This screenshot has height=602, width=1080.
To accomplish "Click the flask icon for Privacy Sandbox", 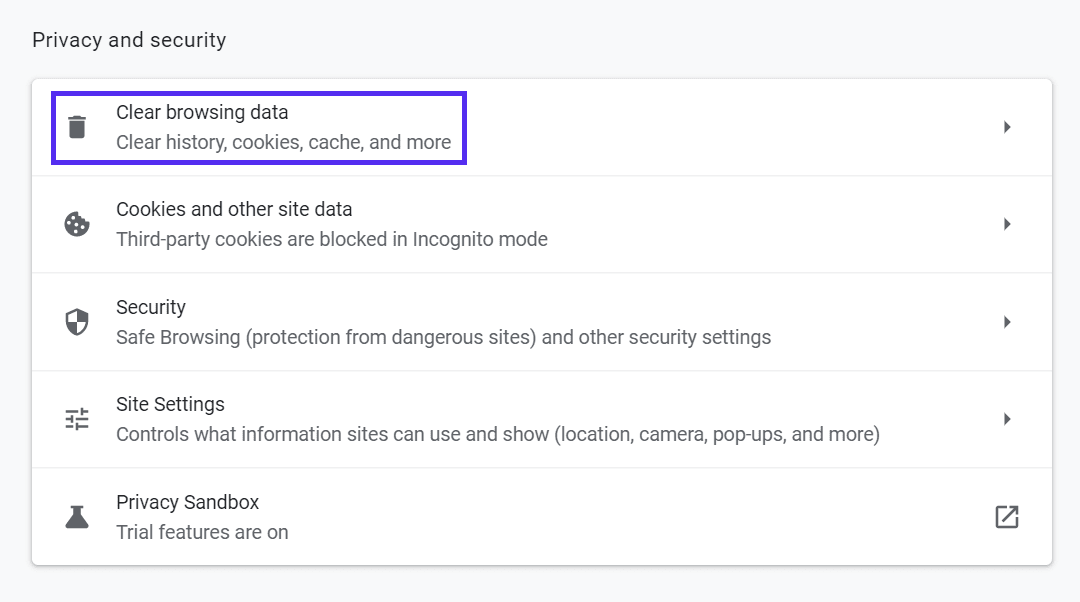I will 77,516.
